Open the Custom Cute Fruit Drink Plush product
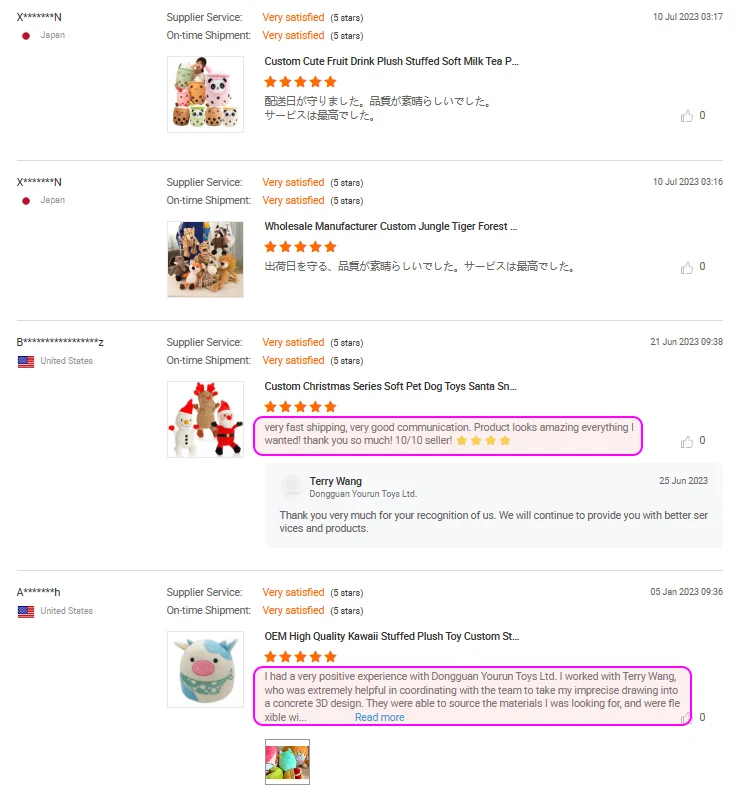 tap(391, 61)
